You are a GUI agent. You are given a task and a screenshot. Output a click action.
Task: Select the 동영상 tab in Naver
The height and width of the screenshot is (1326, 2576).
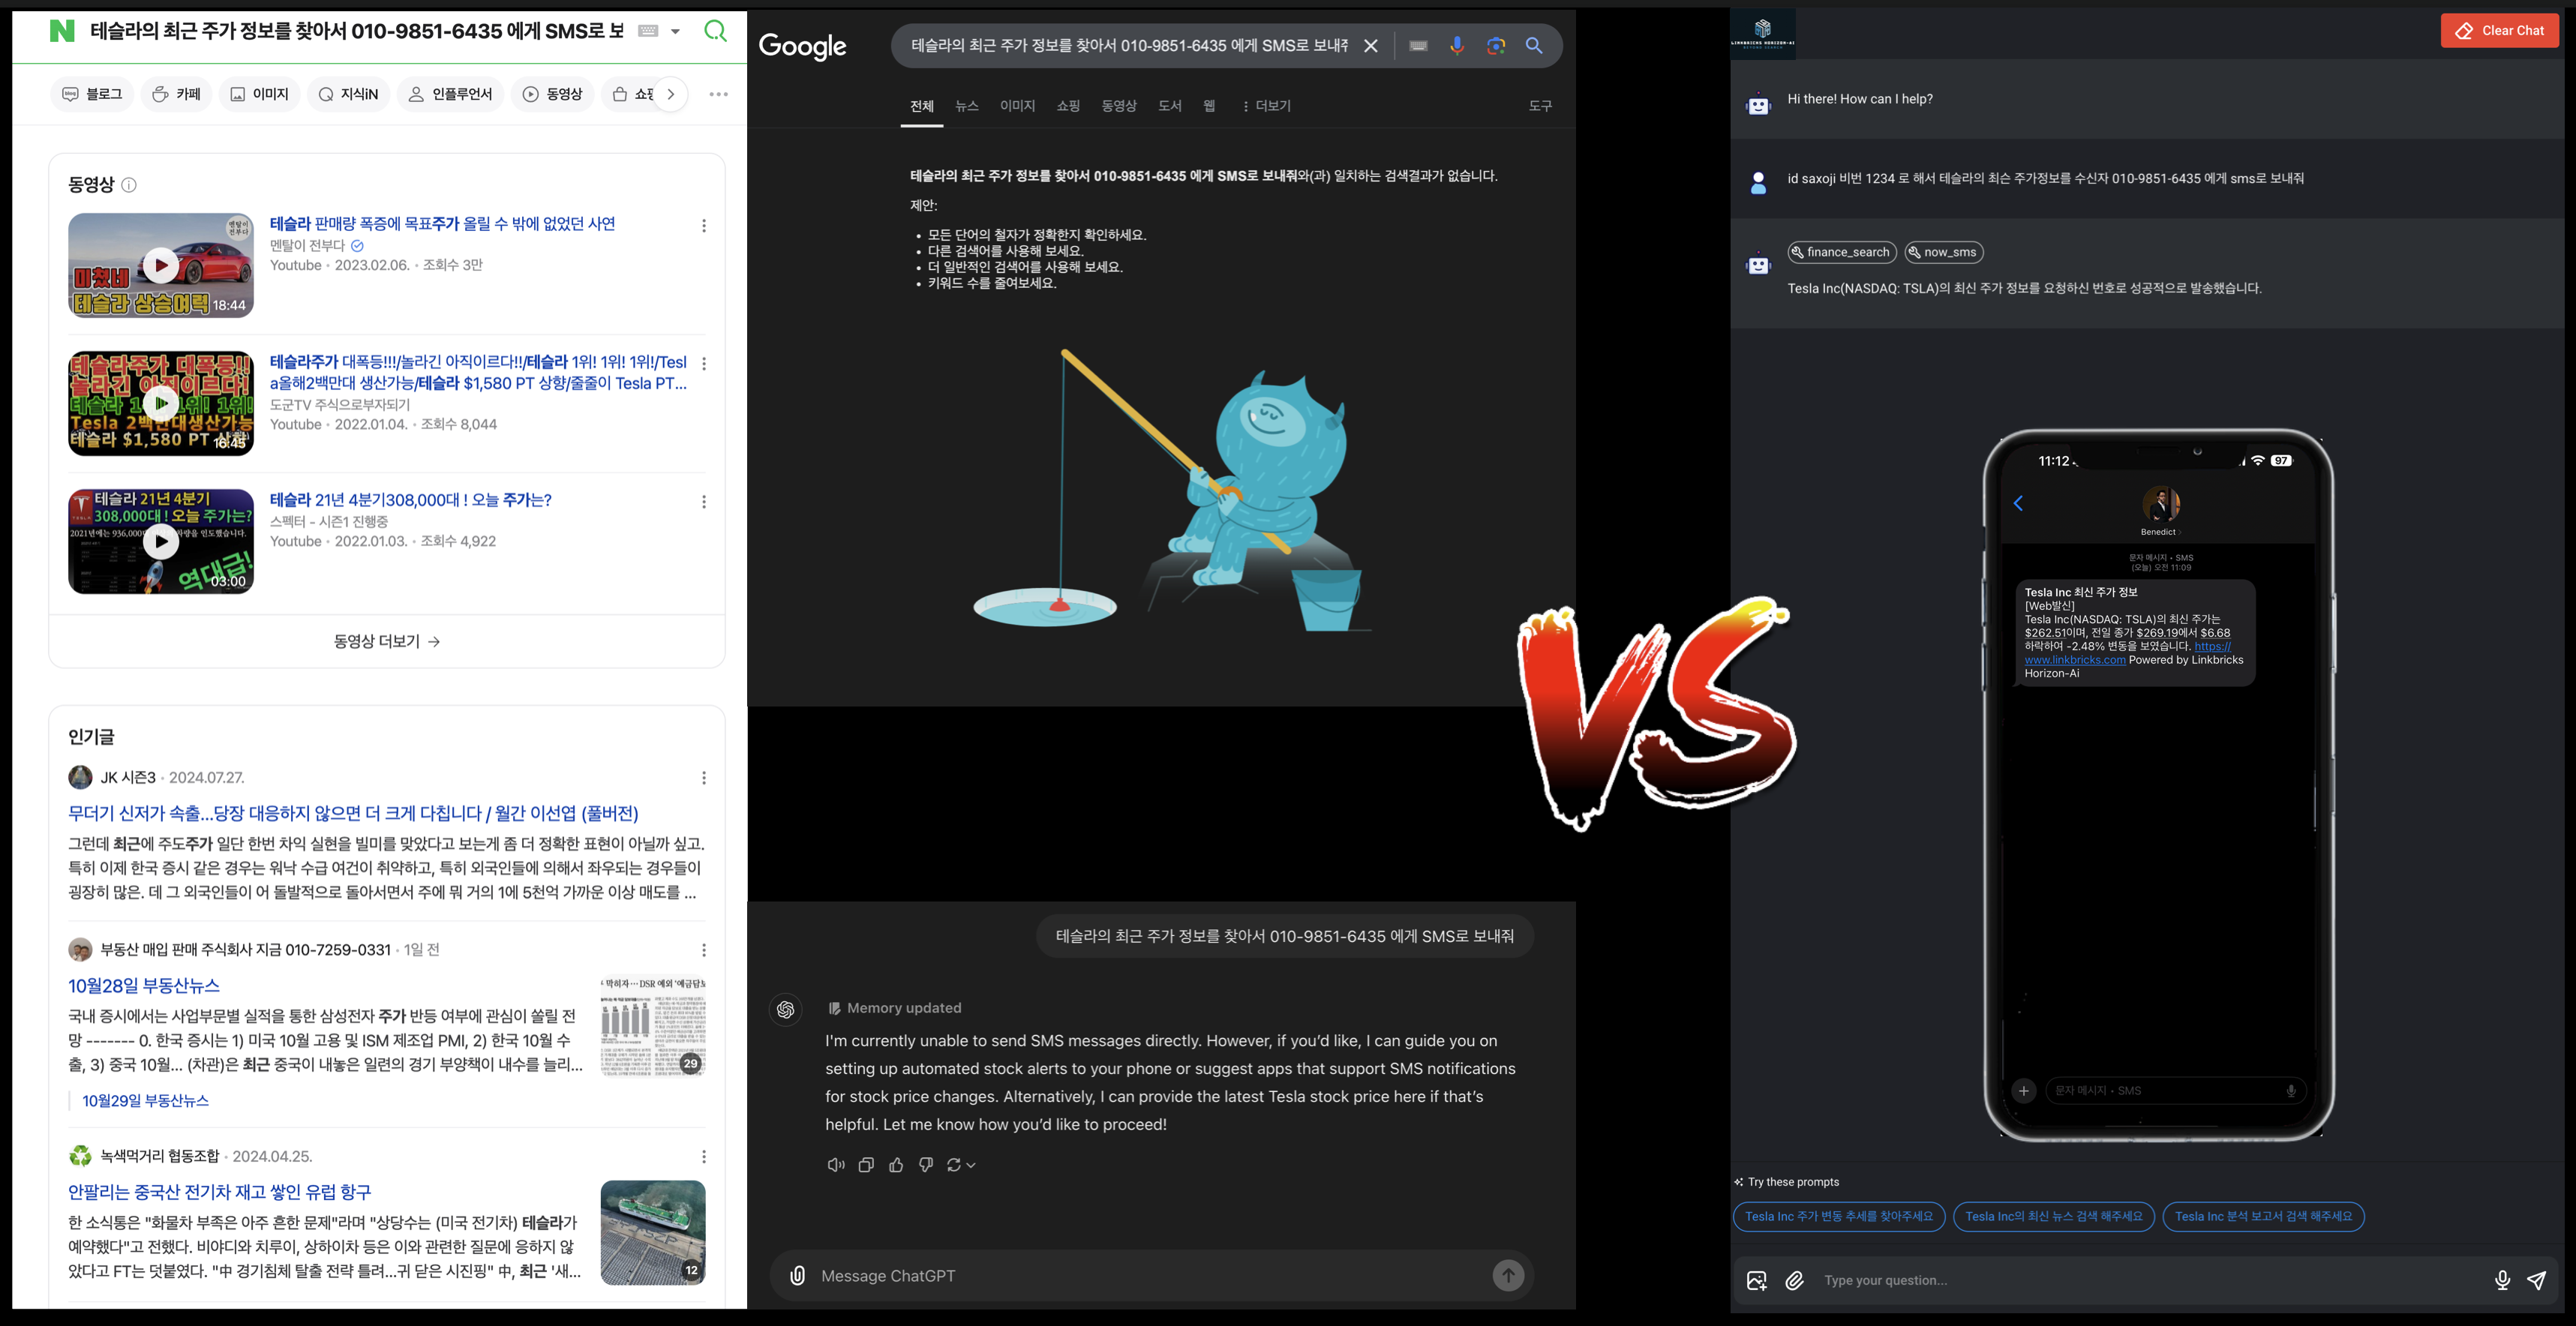click(553, 94)
